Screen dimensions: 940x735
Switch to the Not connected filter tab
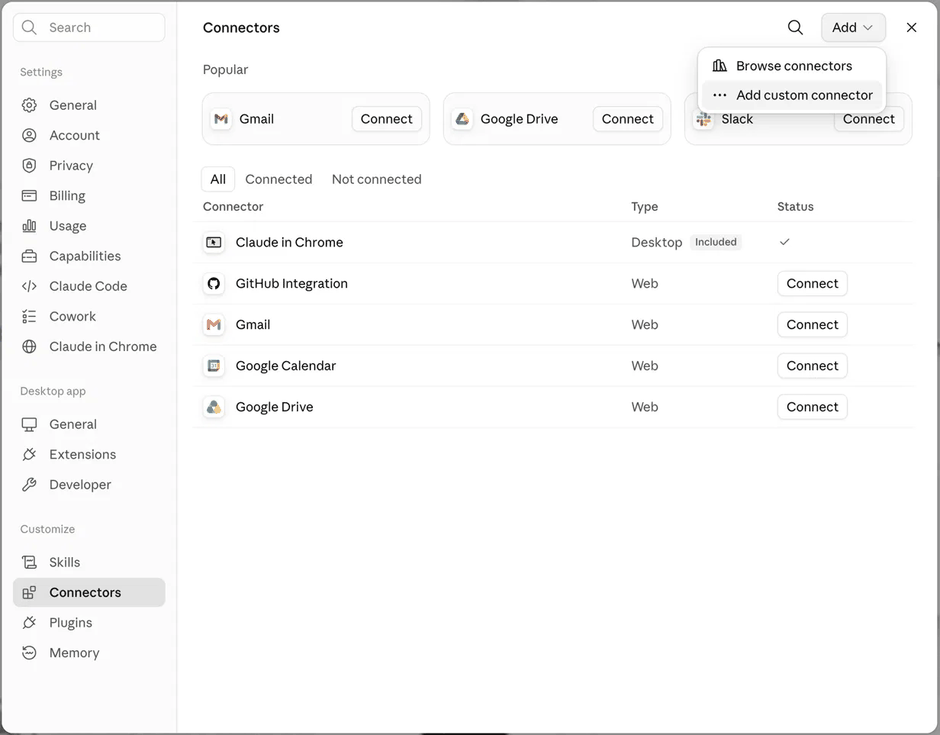coord(376,179)
